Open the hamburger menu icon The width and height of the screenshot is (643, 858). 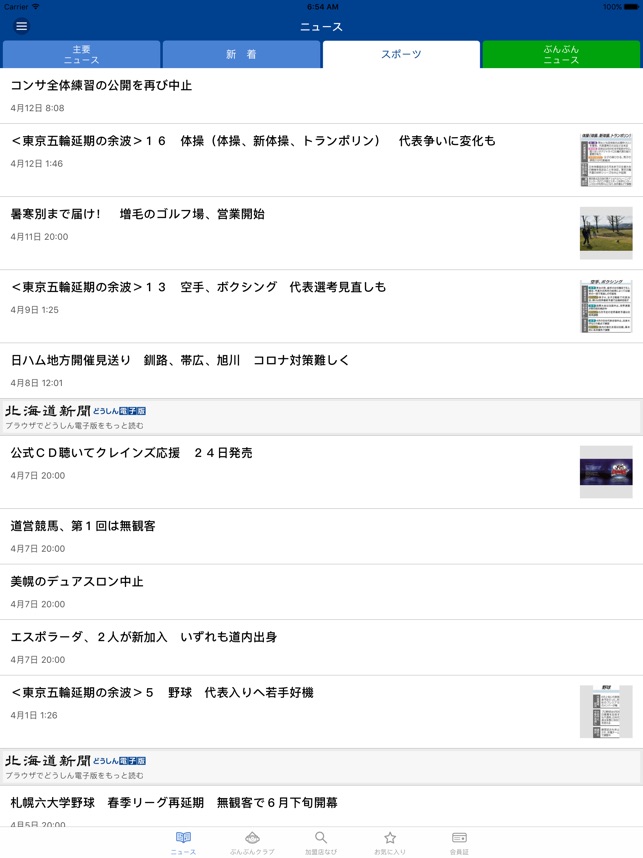coord(21,26)
